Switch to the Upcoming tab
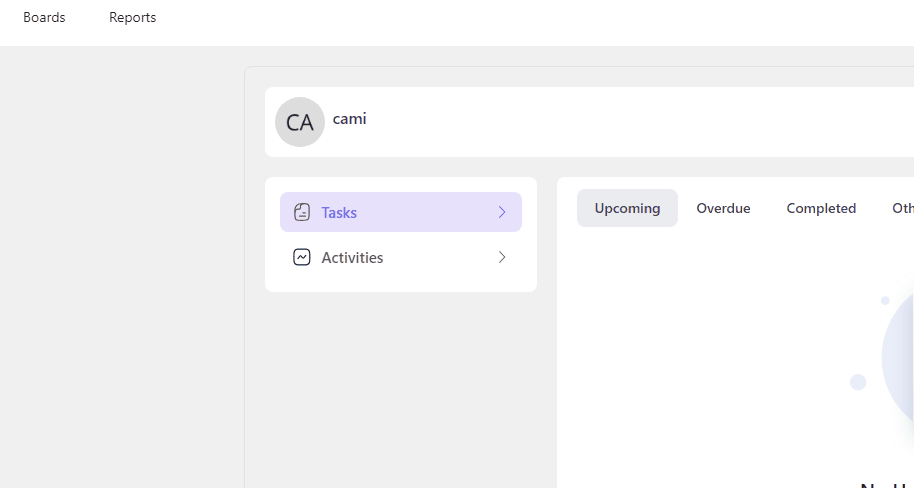Viewport: 914px width, 488px height. 627,208
